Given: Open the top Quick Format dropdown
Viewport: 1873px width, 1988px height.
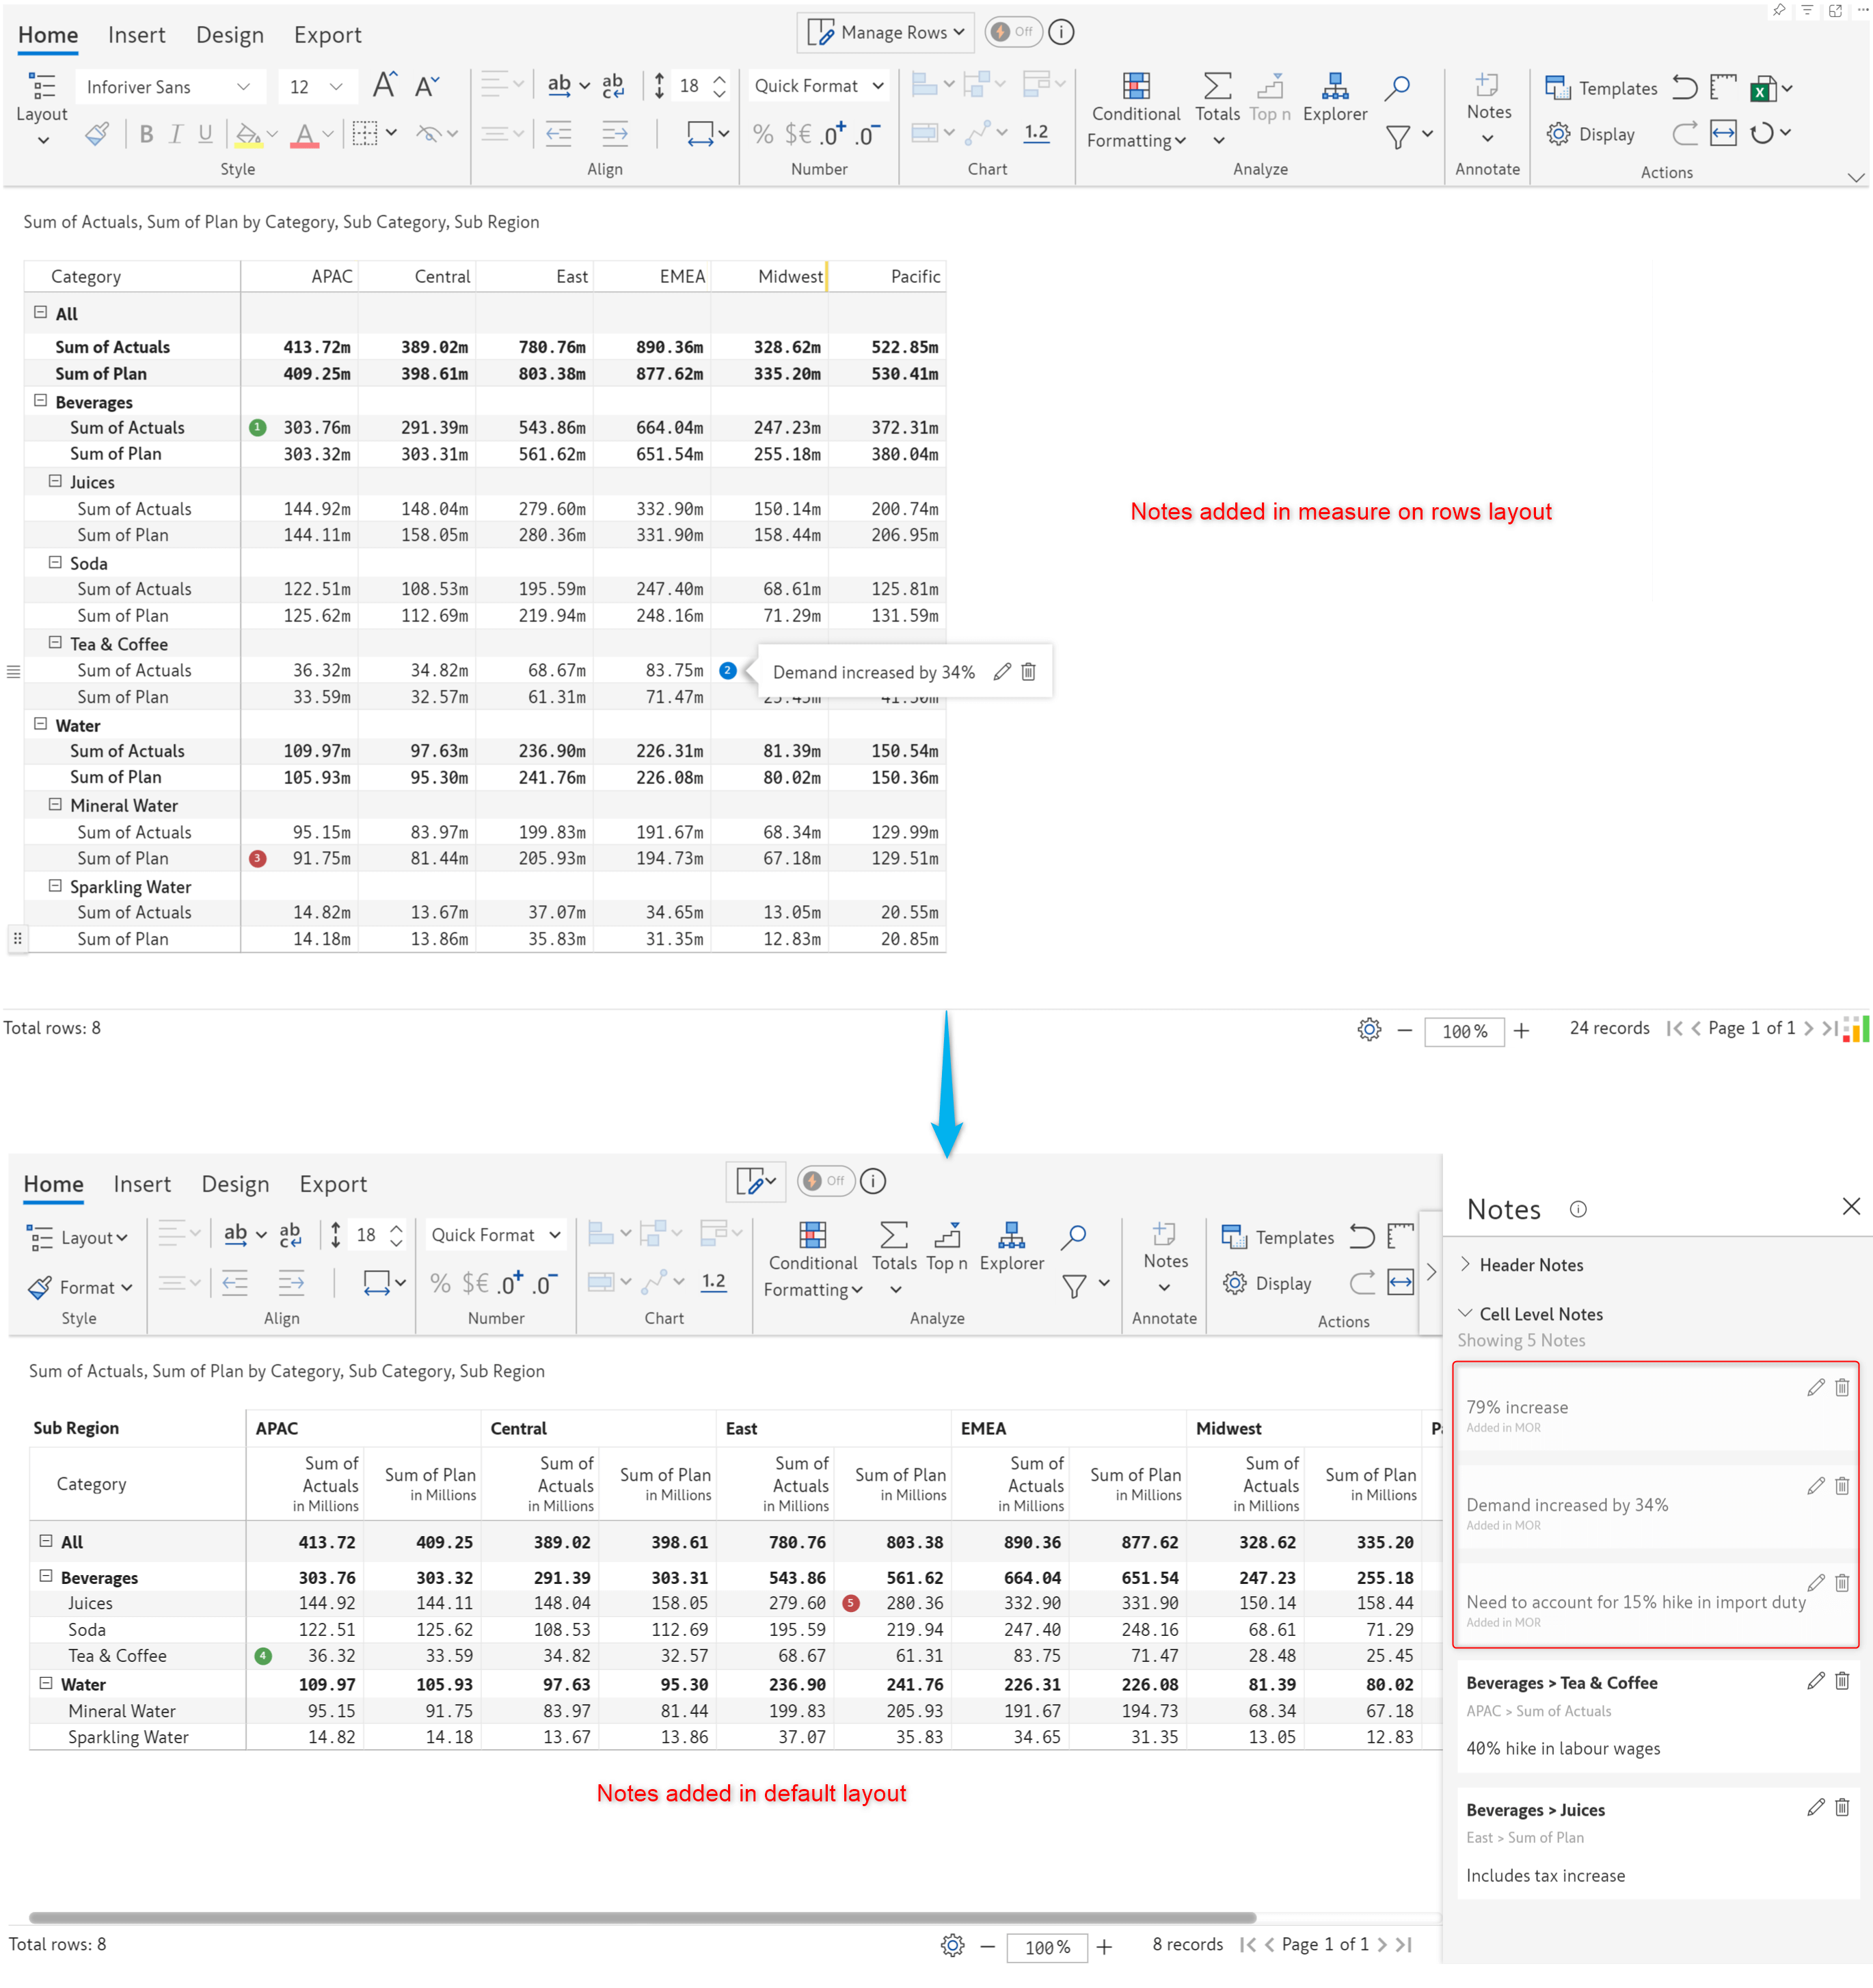Looking at the screenshot, I should coord(818,86).
